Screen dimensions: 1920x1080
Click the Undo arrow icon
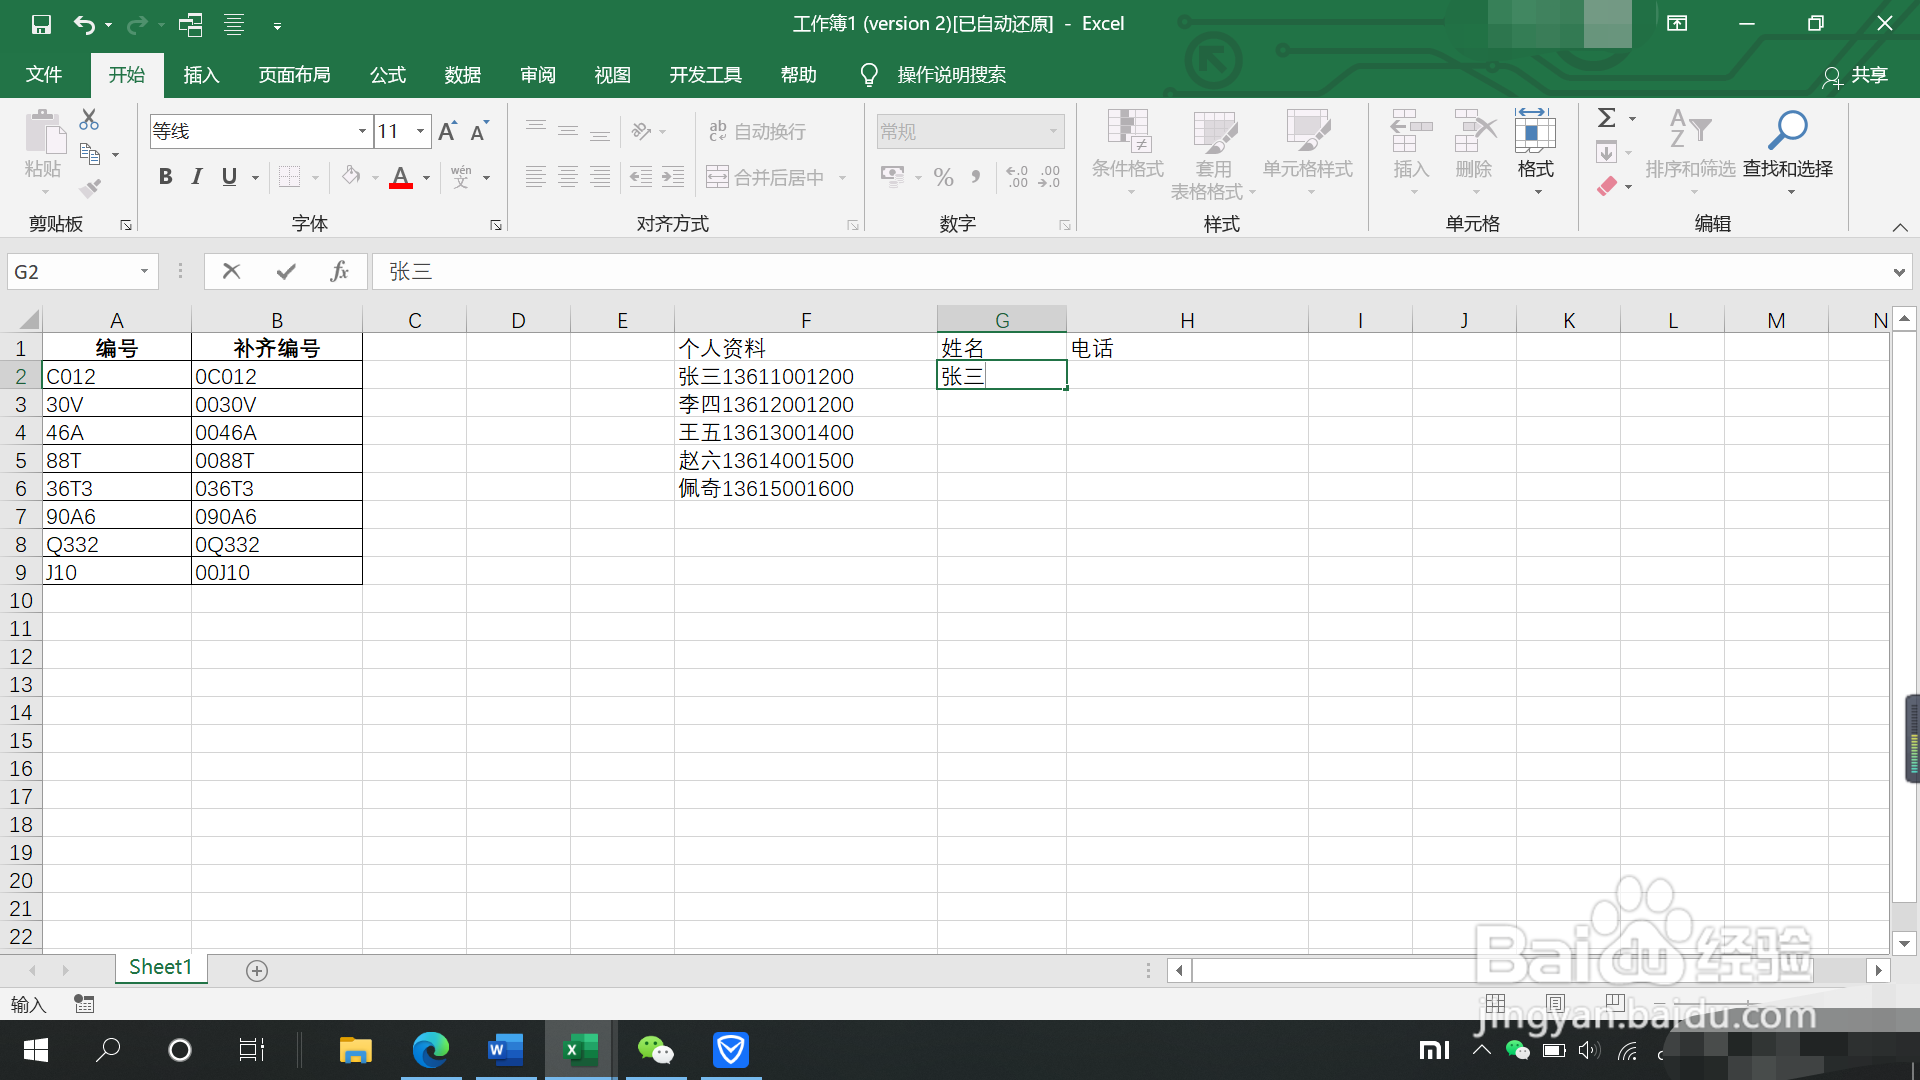tap(84, 24)
